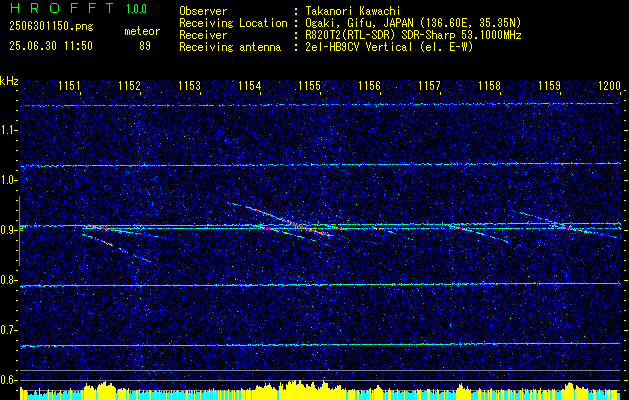
Task: Click time marker 1157
Action: [x=429, y=85]
